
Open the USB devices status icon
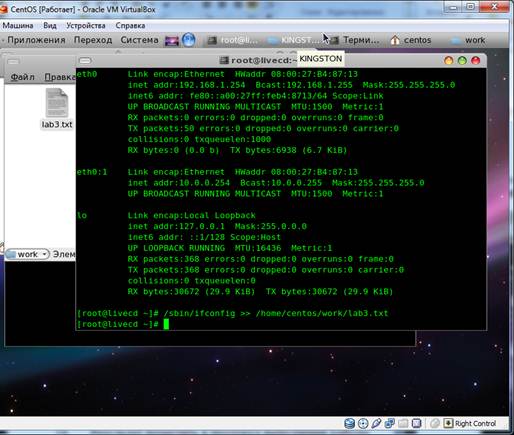(376, 423)
